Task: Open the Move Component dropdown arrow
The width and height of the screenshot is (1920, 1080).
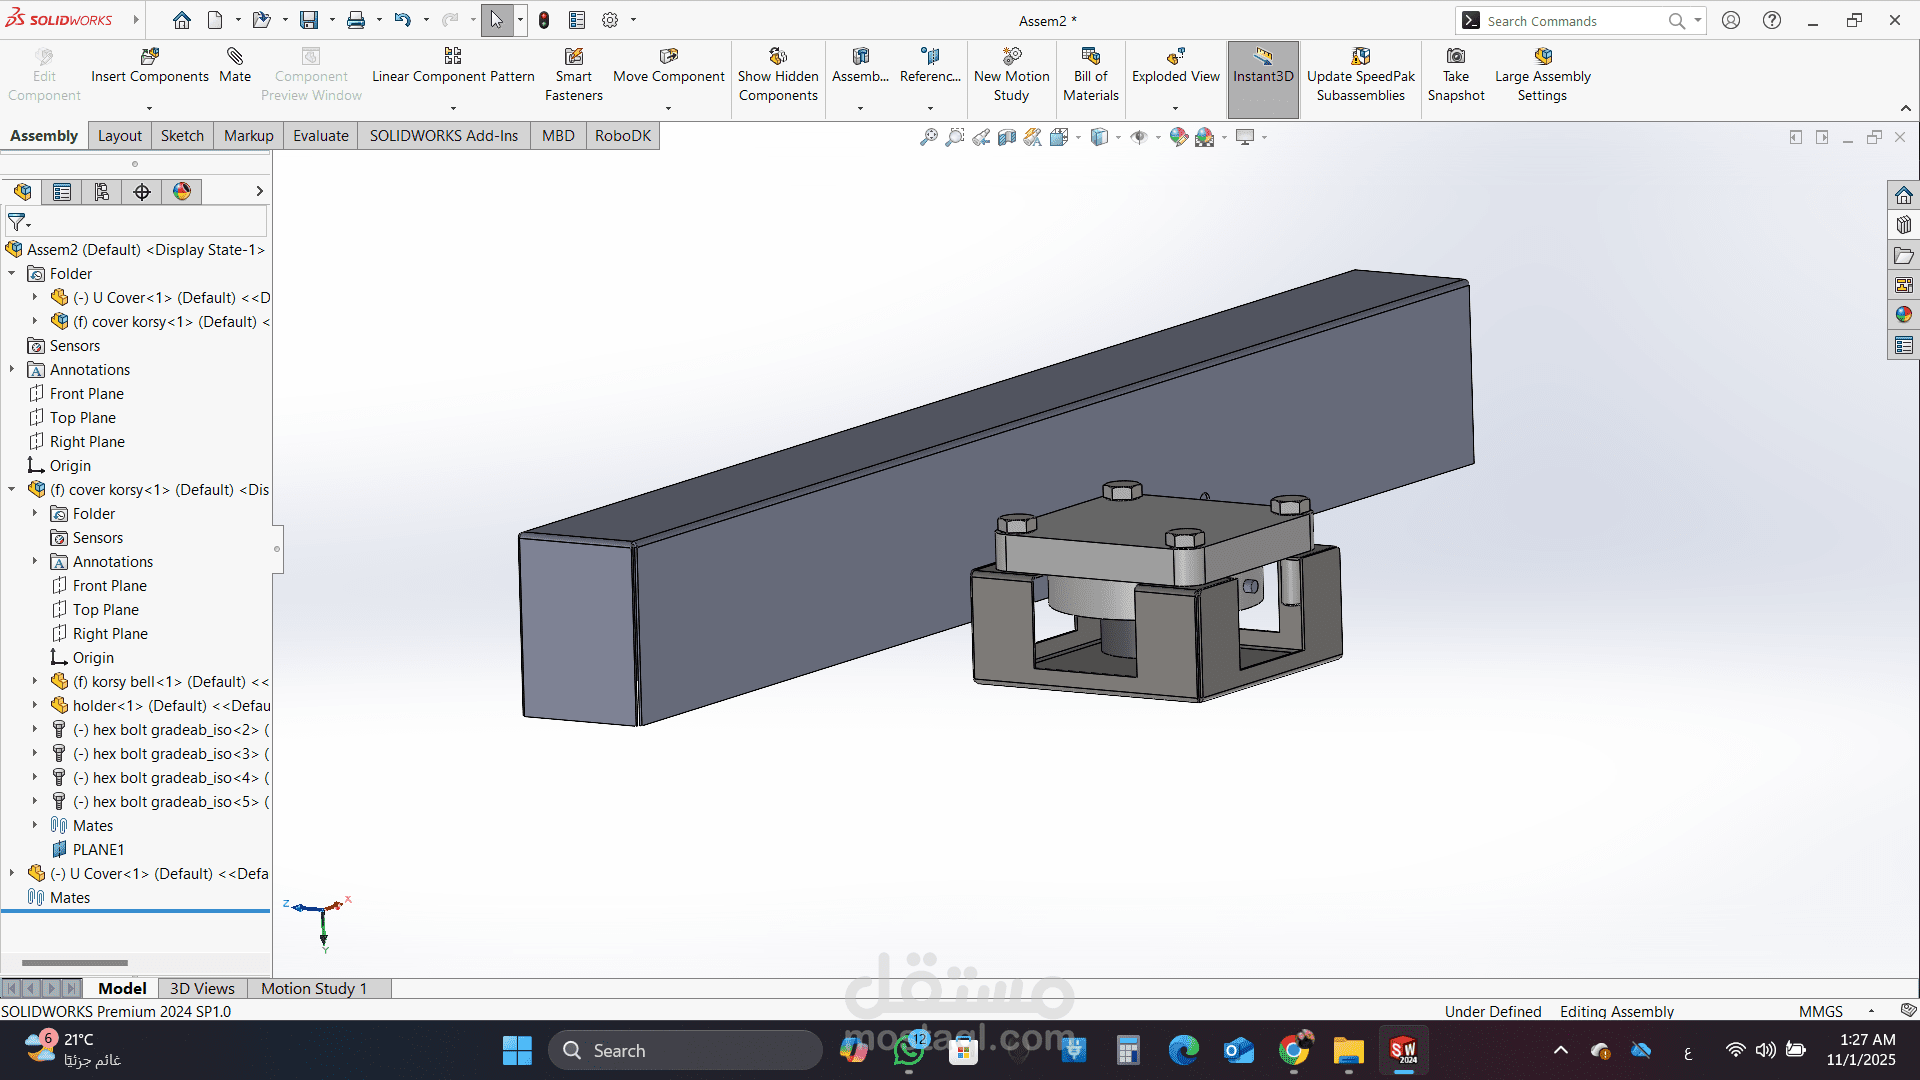Action: click(x=668, y=108)
